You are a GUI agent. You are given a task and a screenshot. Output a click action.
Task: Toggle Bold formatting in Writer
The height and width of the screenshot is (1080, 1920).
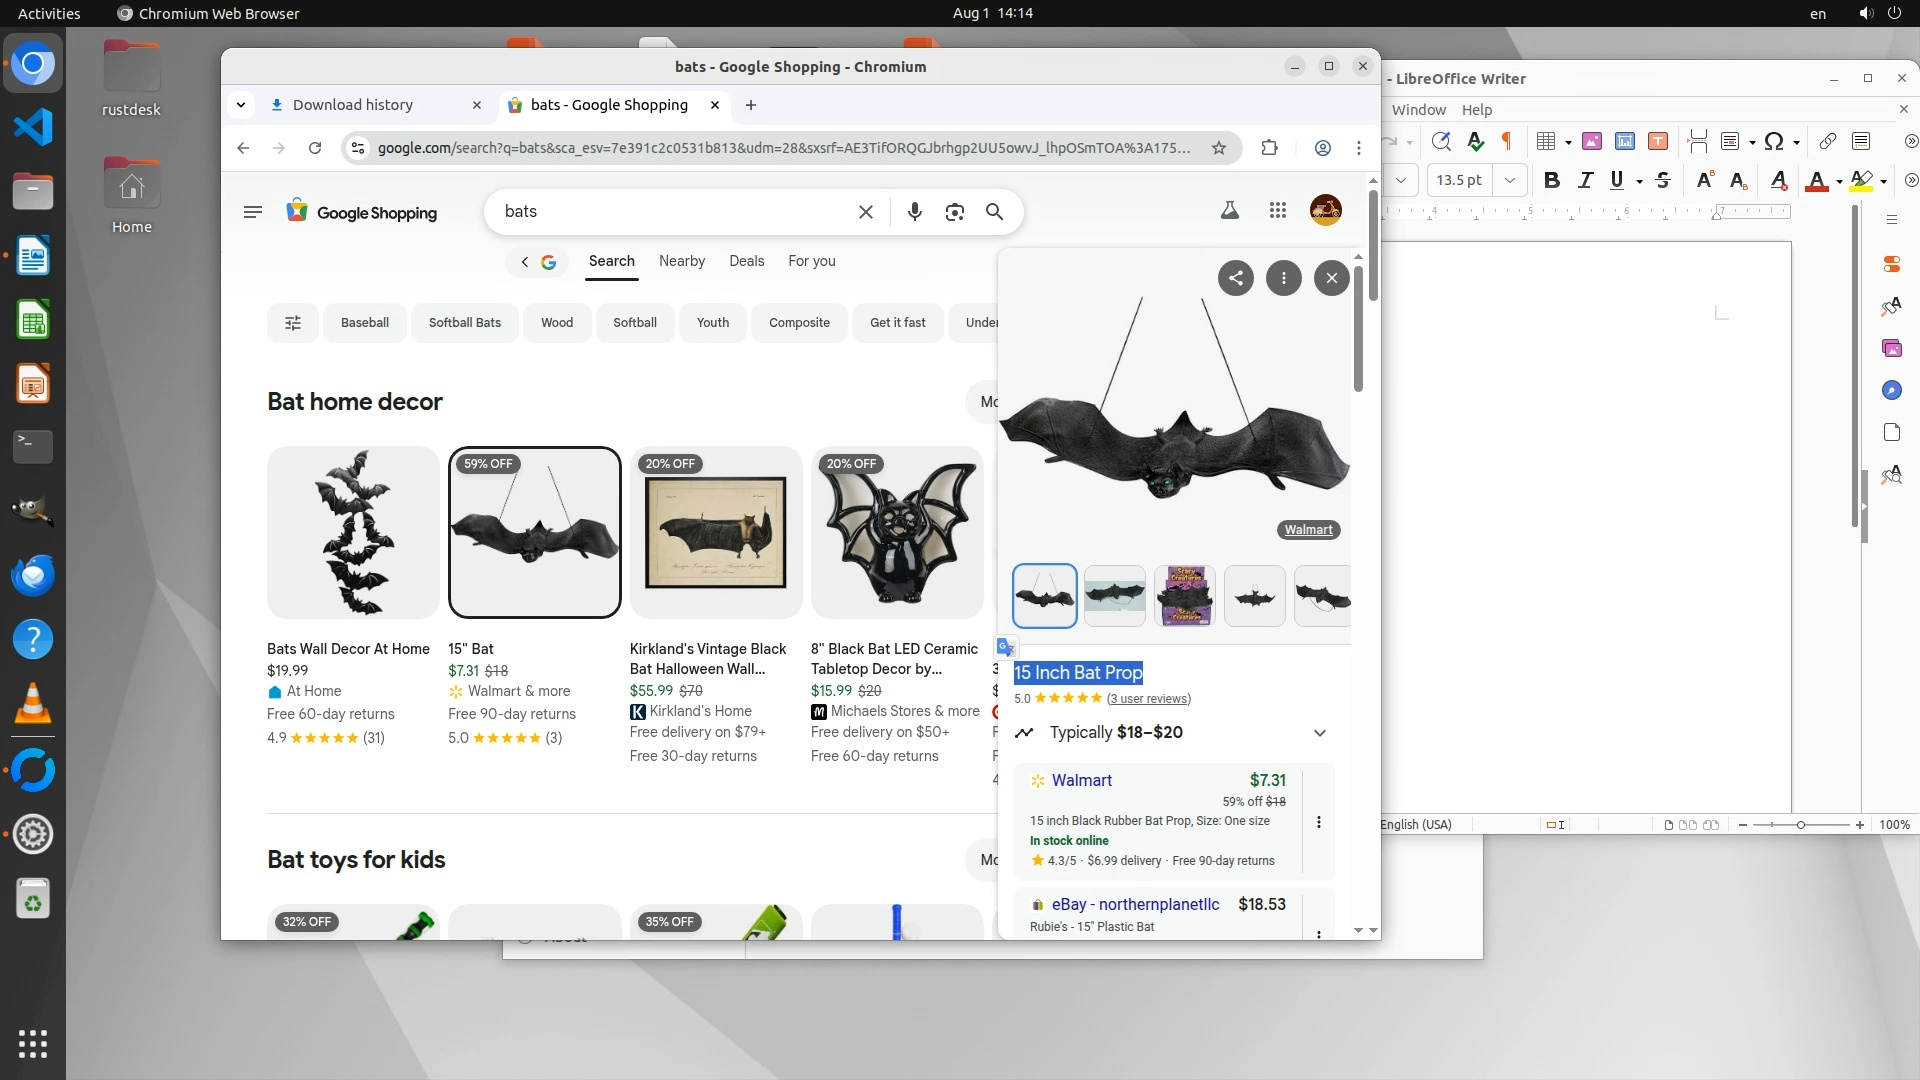click(x=1551, y=181)
